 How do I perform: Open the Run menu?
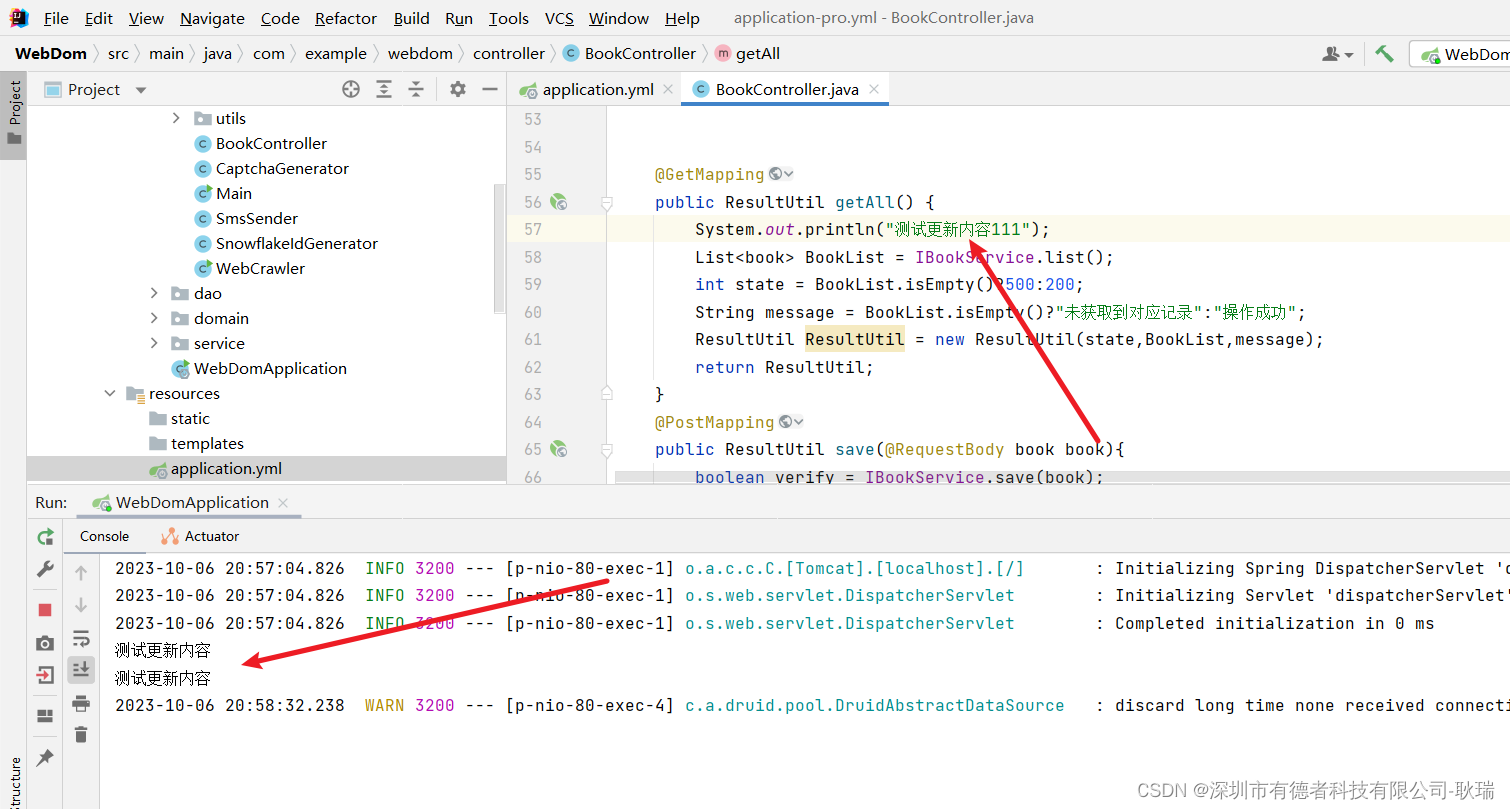pyautogui.click(x=459, y=18)
